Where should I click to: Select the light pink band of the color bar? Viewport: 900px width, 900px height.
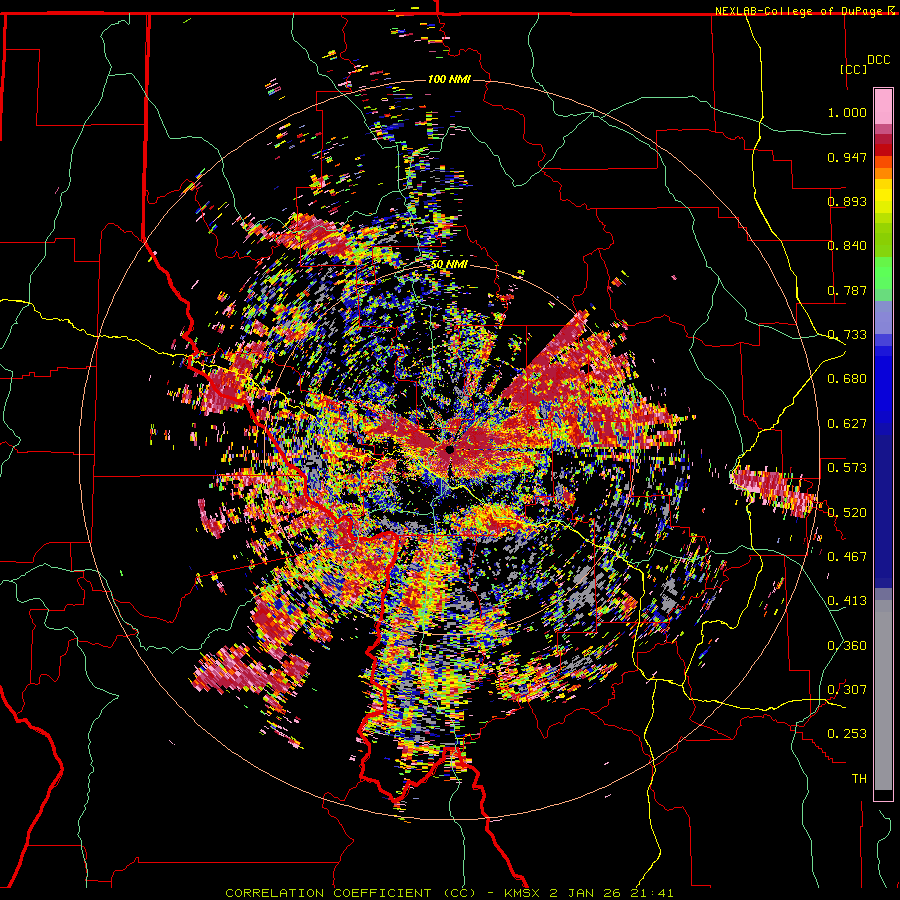(x=883, y=106)
